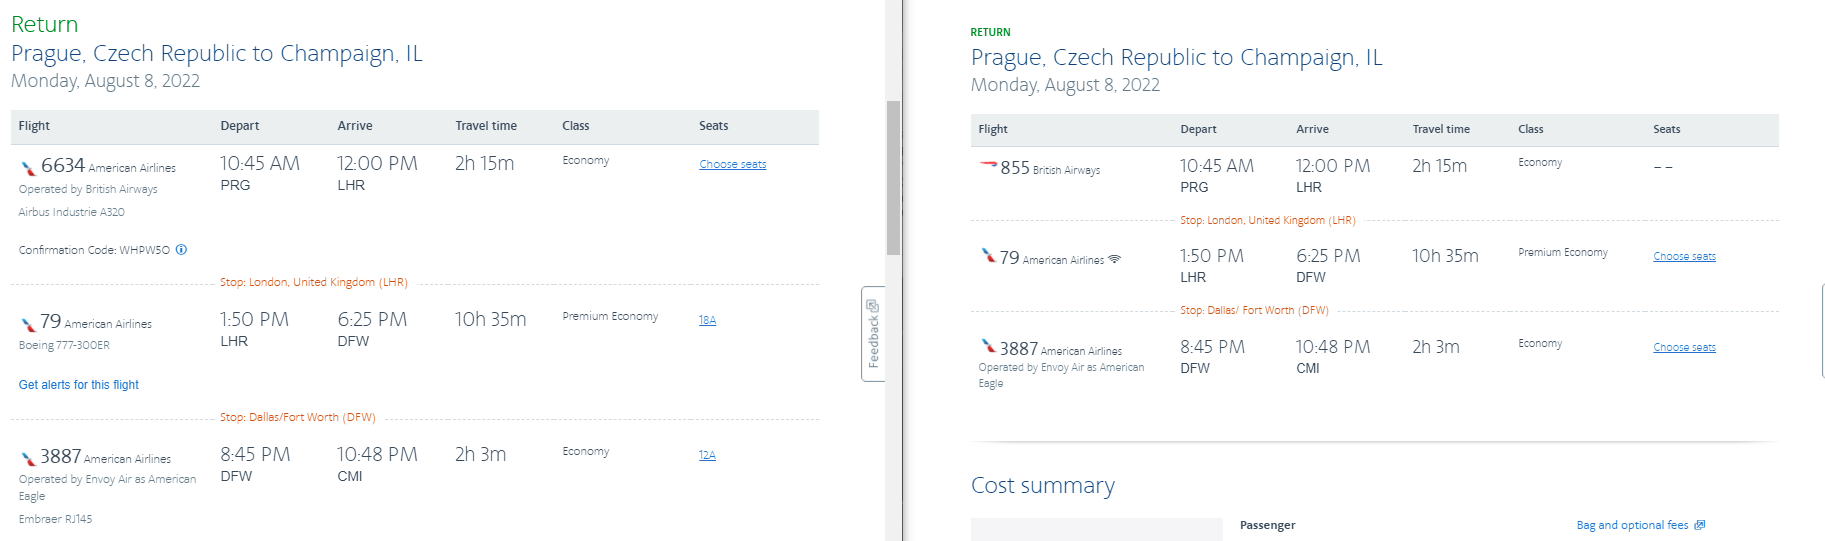The height and width of the screenshot is (541, 1825).
Task: Click the airline logo for flight 3887 above Cost summary
Action: pyautogui.click(x=988, y=347)
